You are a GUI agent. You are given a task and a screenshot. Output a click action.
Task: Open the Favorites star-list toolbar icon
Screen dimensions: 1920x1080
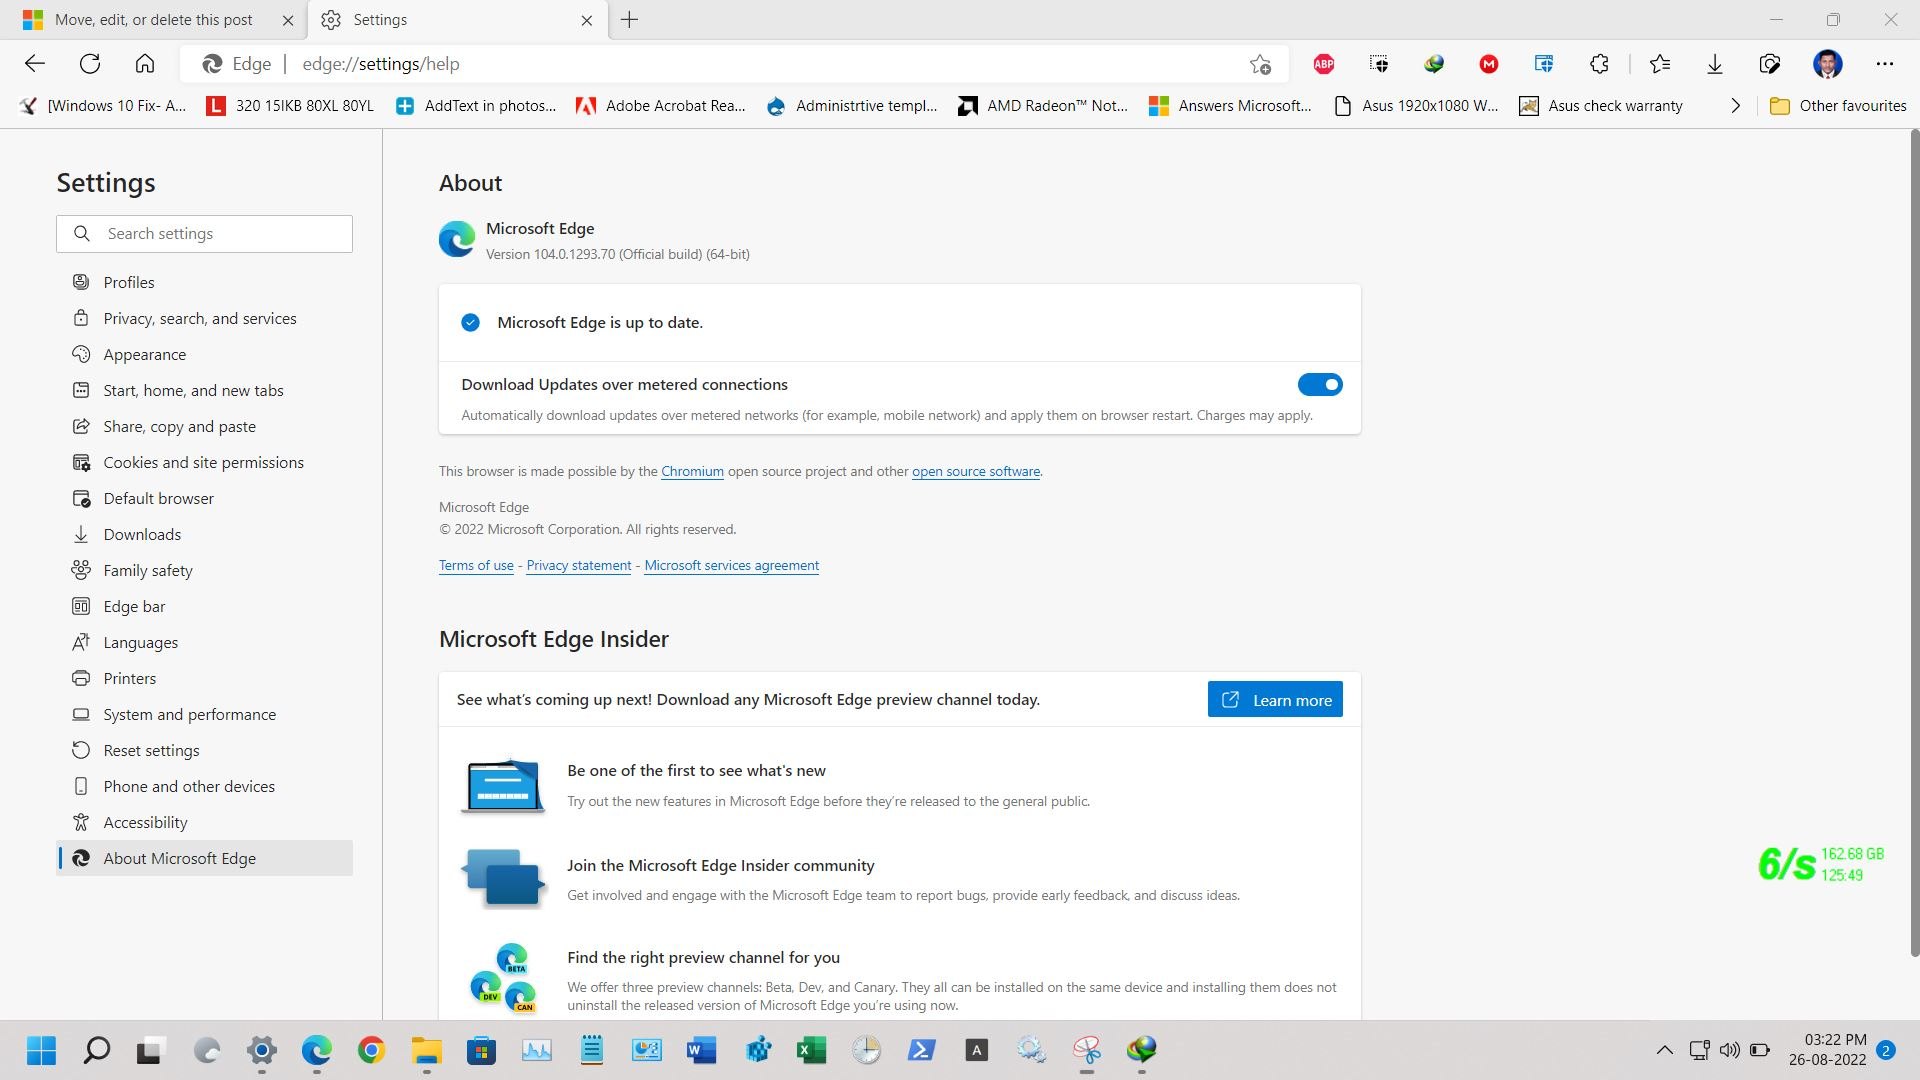coord(1660,64)
